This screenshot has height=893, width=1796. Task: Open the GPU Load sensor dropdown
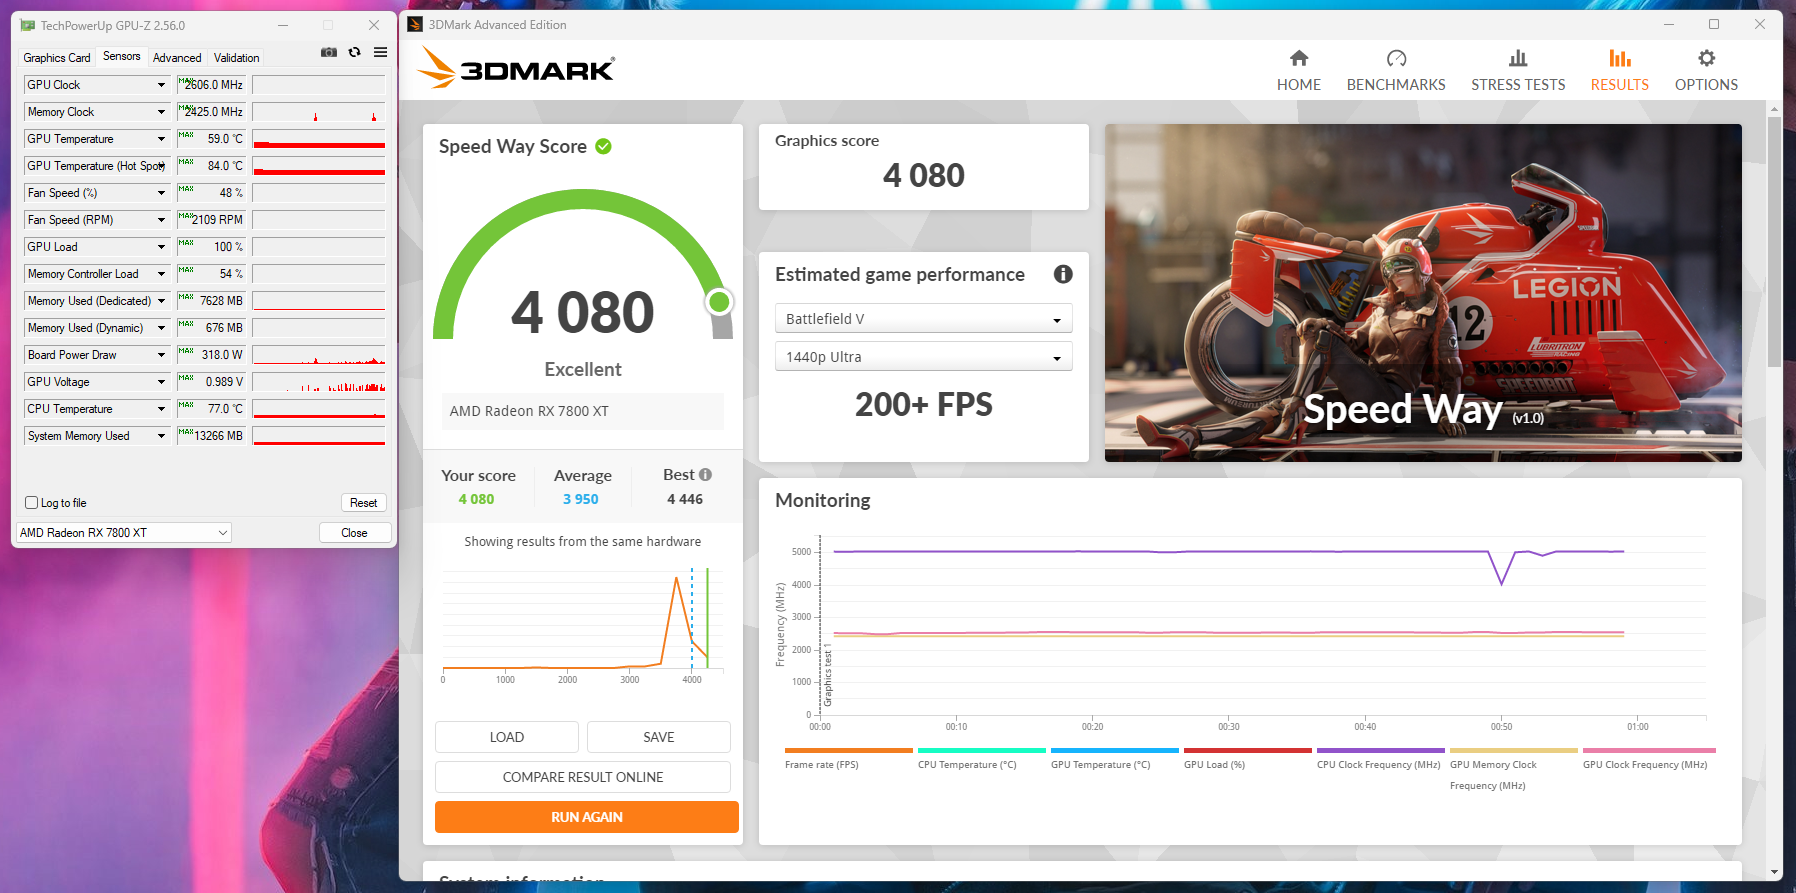click(161, 247)
